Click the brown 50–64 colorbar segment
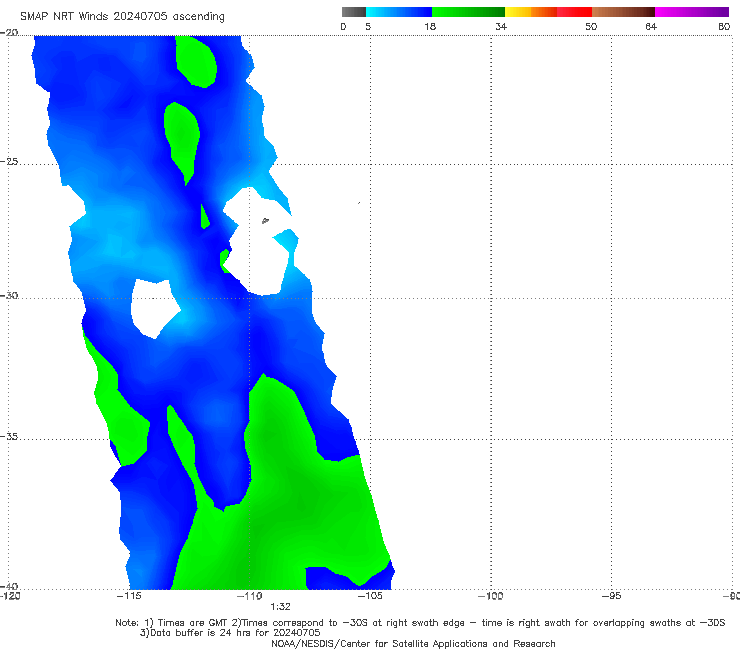Viewport: 740px width, 650px height. pyautogui.click(x=623, y=12)
